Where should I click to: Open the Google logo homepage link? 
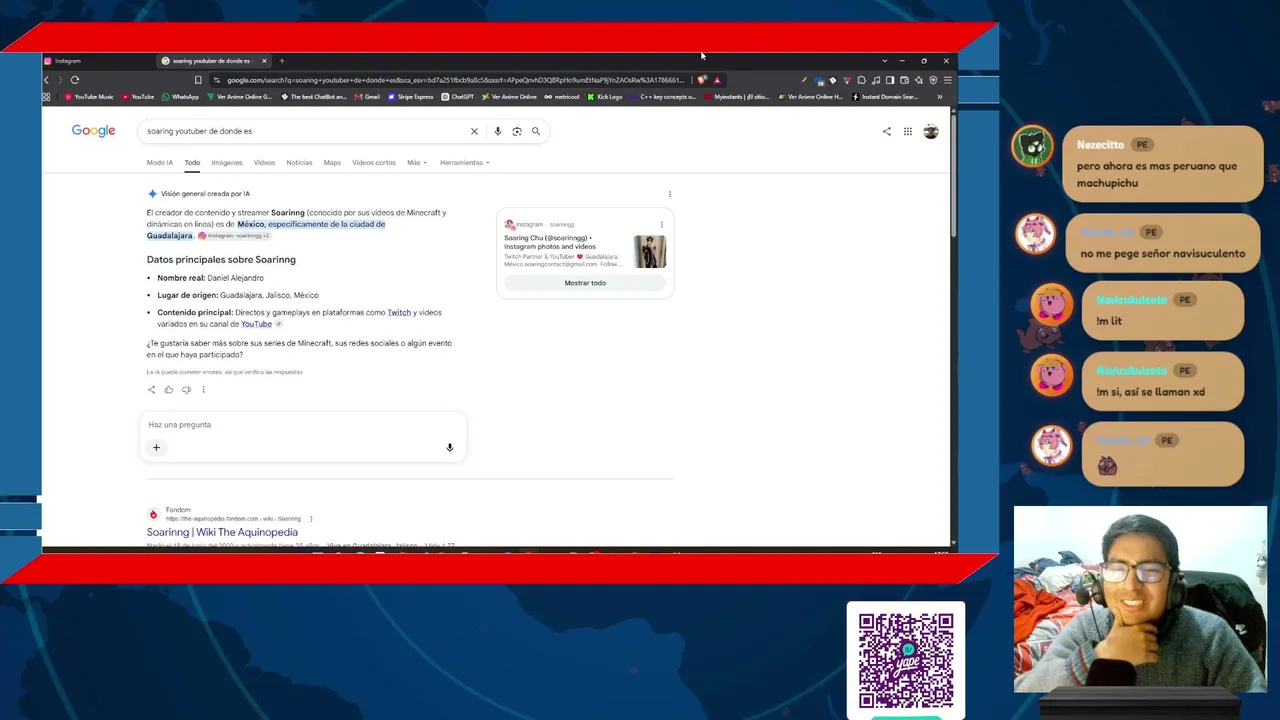click(93, 131)
